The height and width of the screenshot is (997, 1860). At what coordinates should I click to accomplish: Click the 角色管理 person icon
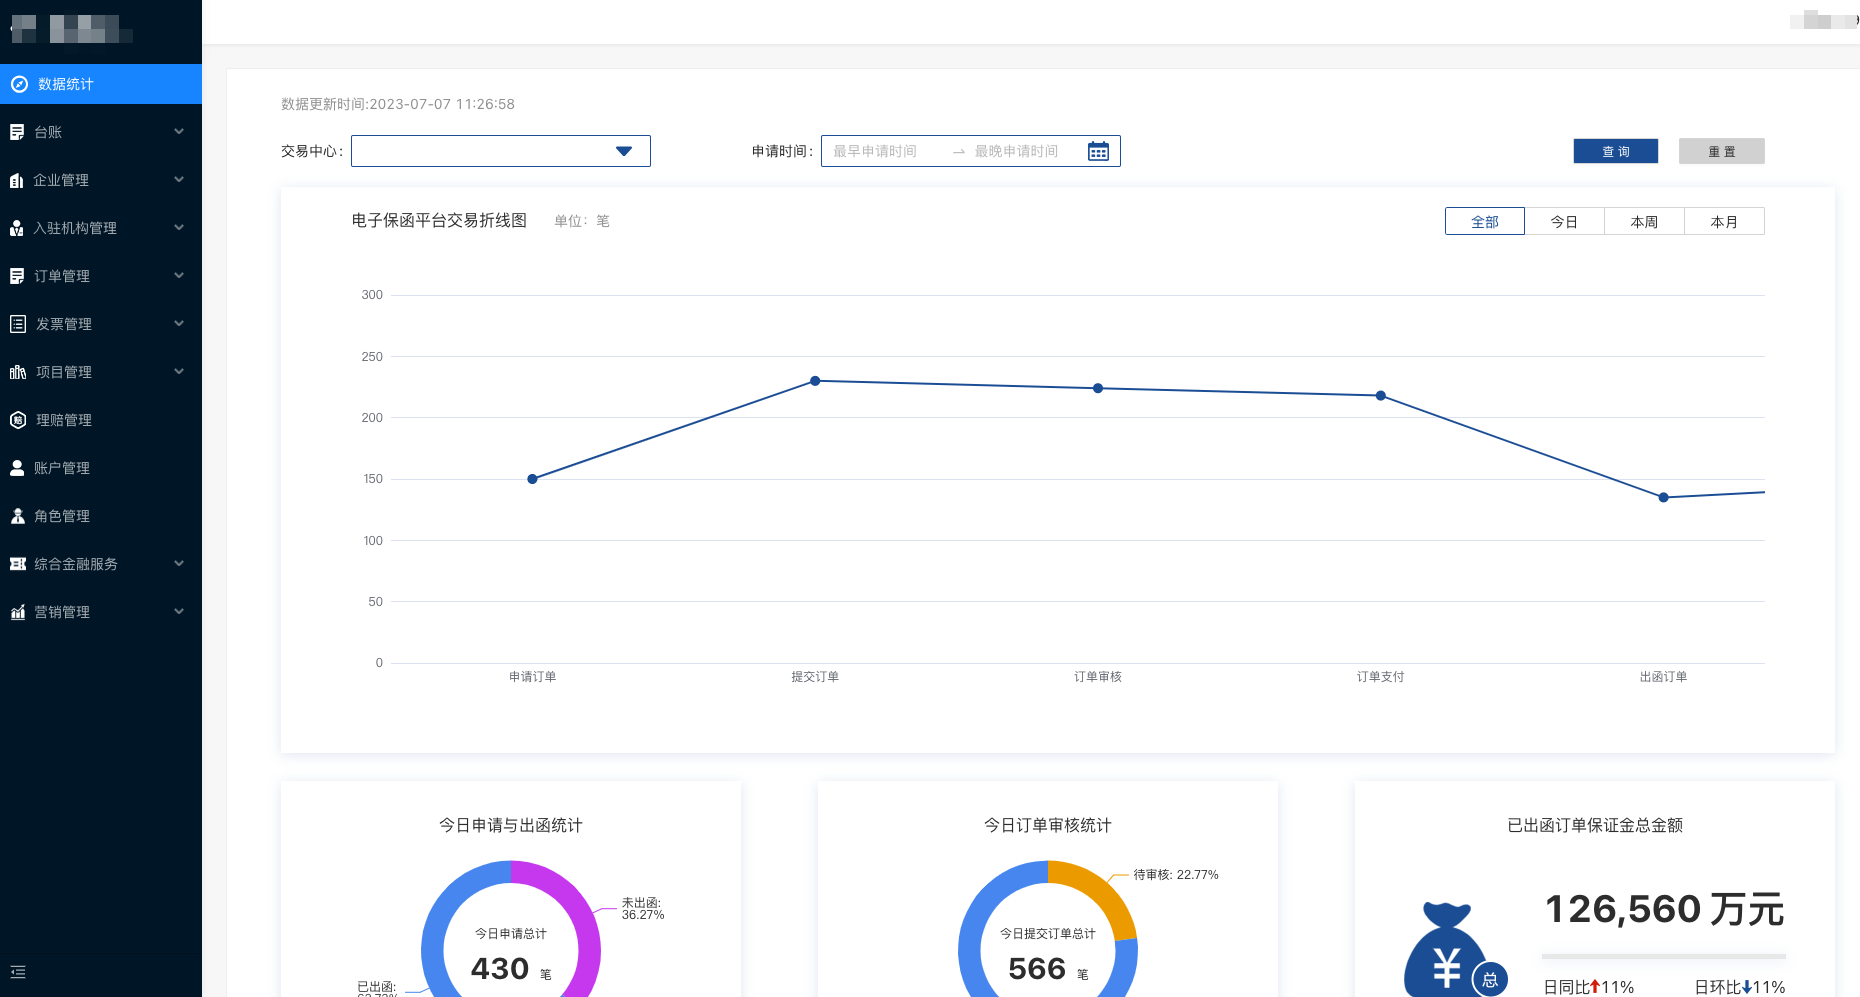[x=17, y=516]
